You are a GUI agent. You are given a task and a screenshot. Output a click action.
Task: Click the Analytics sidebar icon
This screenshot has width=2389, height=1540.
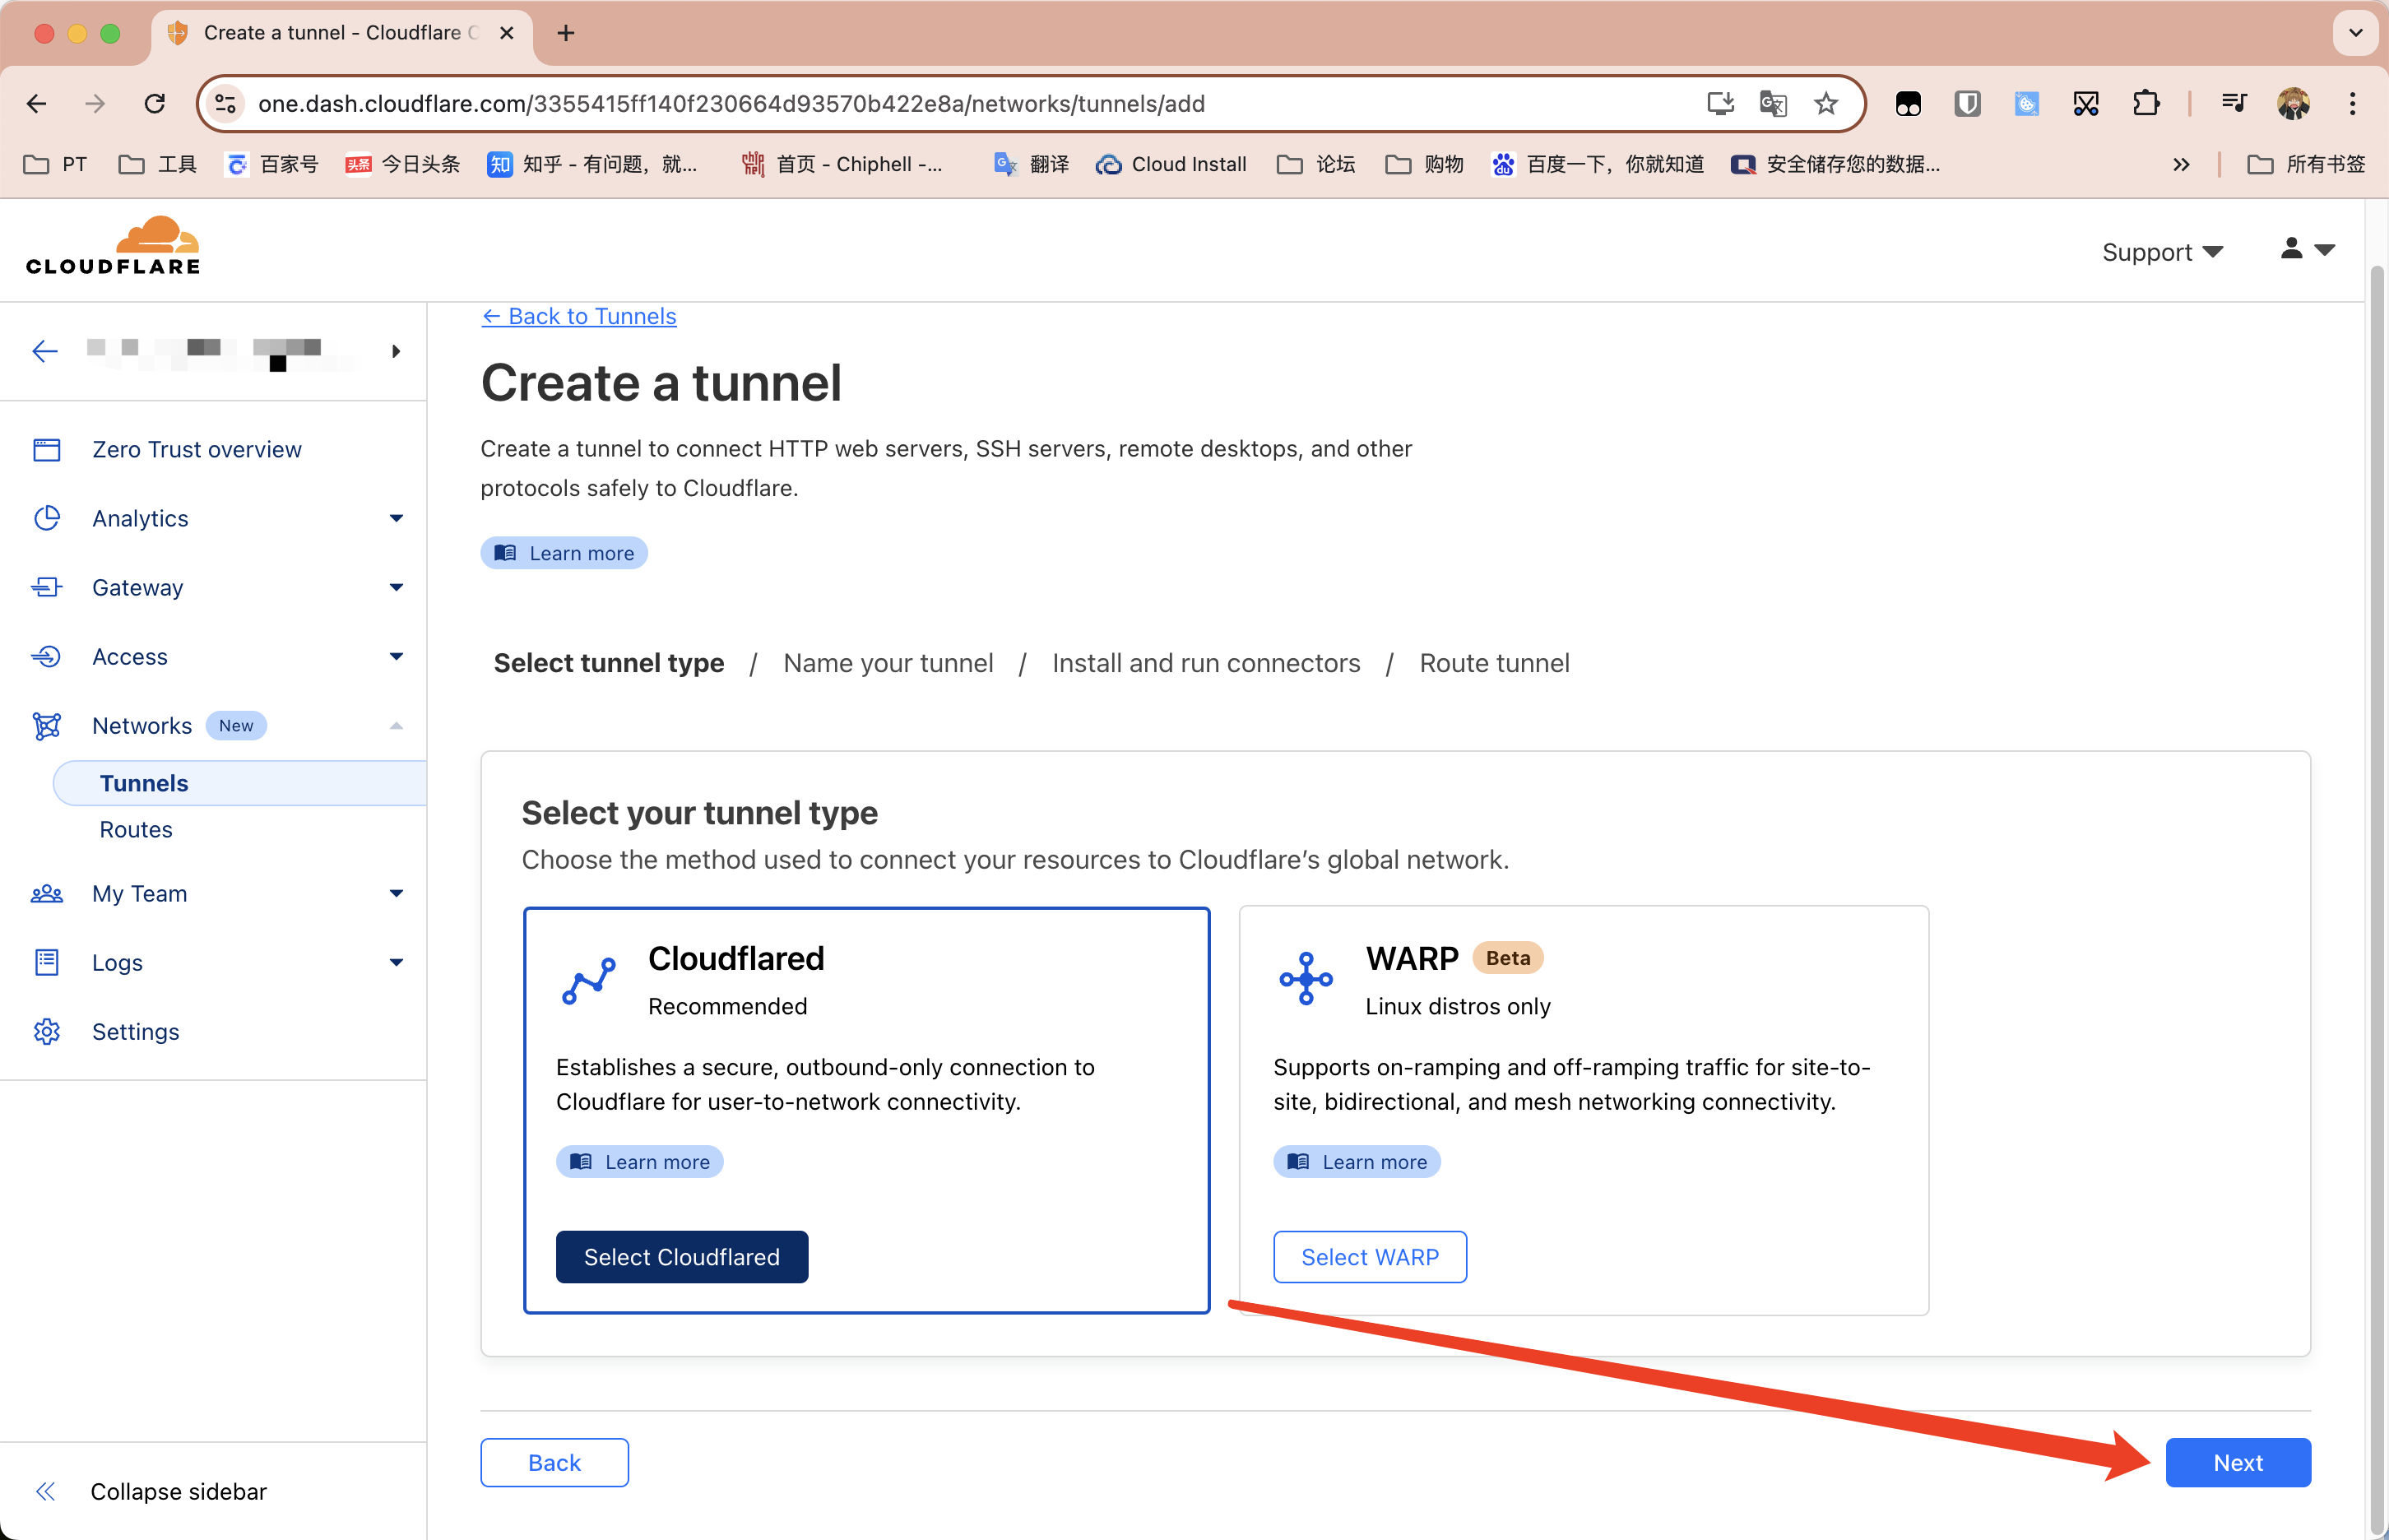47,517
